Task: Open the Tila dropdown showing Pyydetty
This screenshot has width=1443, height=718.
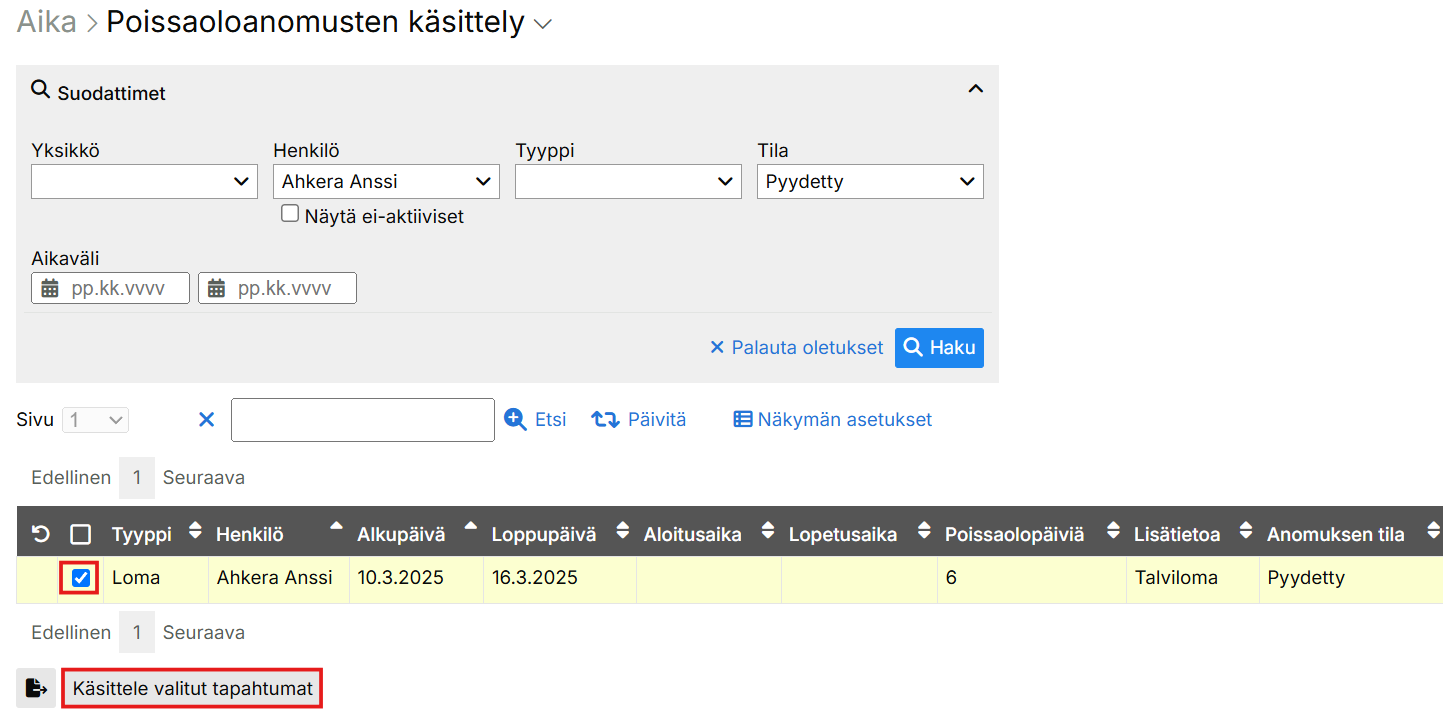Action: point(870,182)
